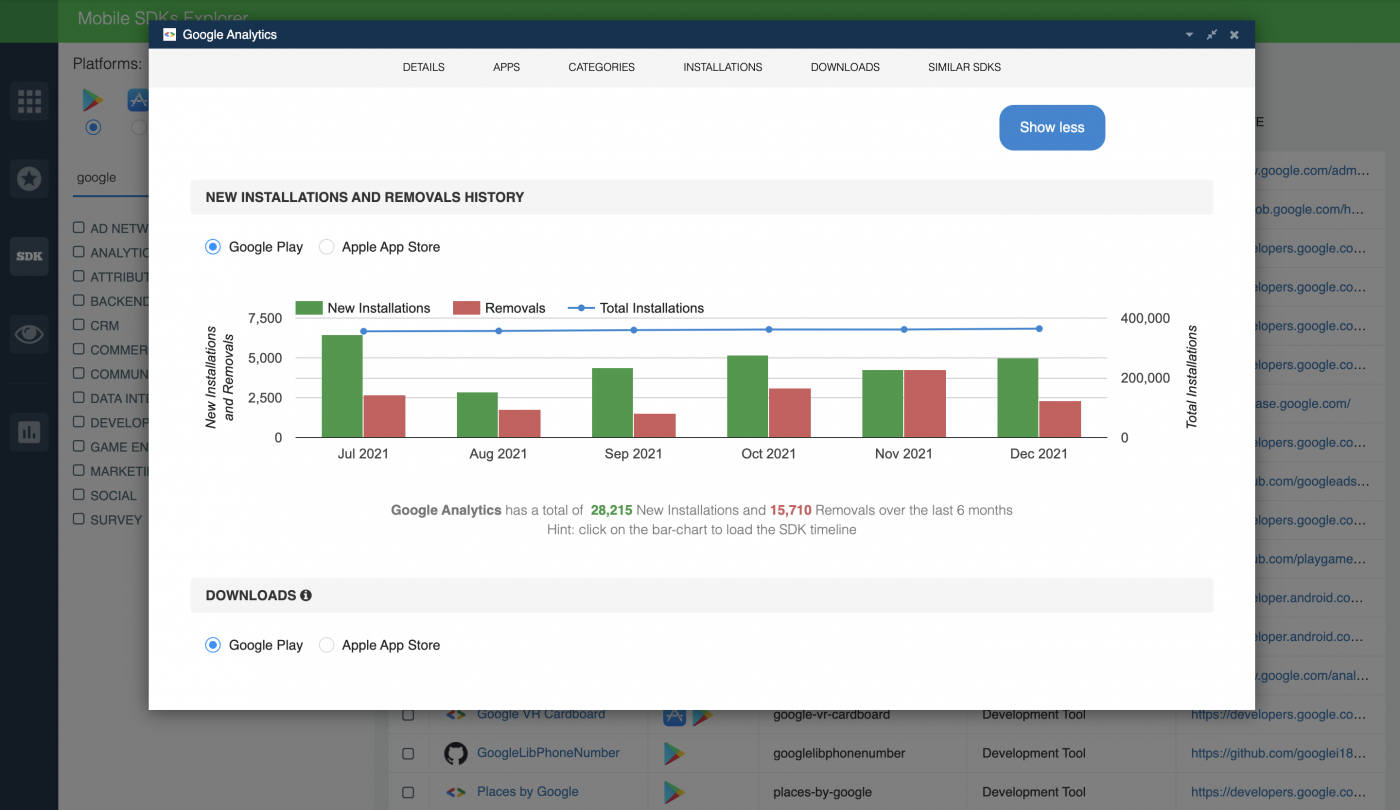
Task: Close the Google Analytics dialog
Action: point(1234,34)
